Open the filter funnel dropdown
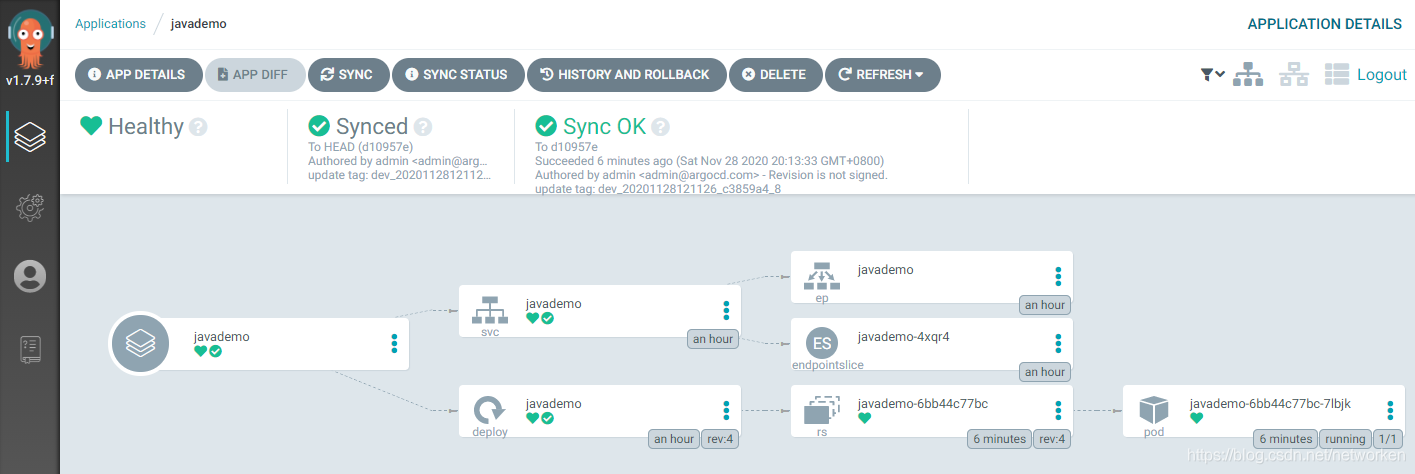 1213,74
